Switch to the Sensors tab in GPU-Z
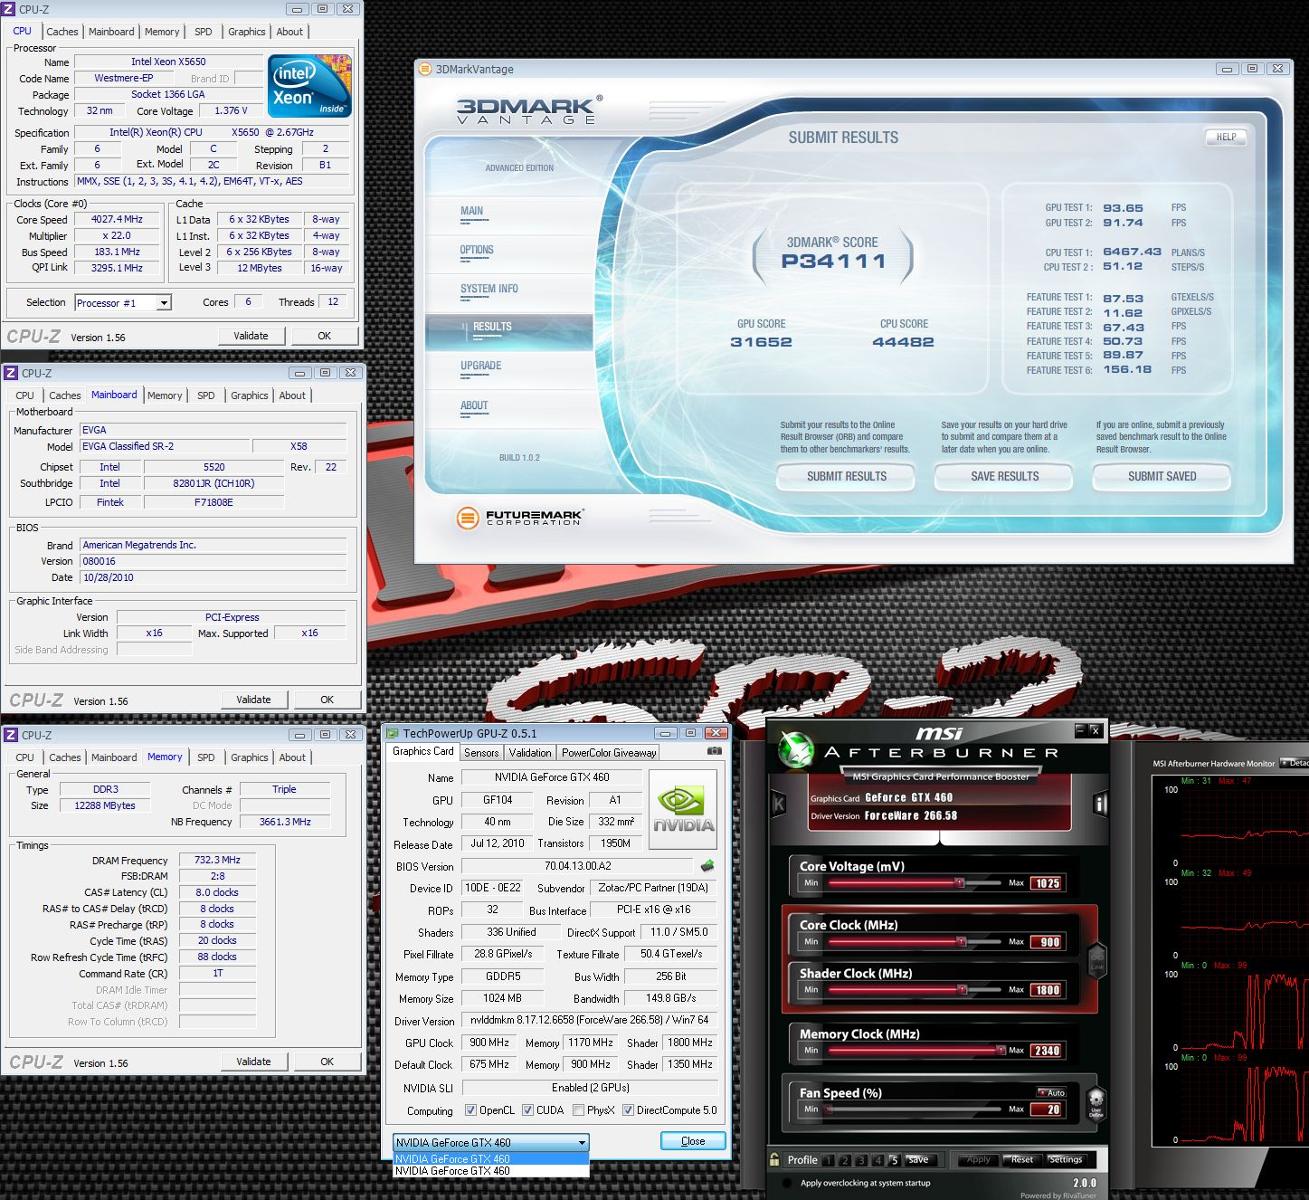Viewport: 1309px width, 1200px height. coord(481,753)
